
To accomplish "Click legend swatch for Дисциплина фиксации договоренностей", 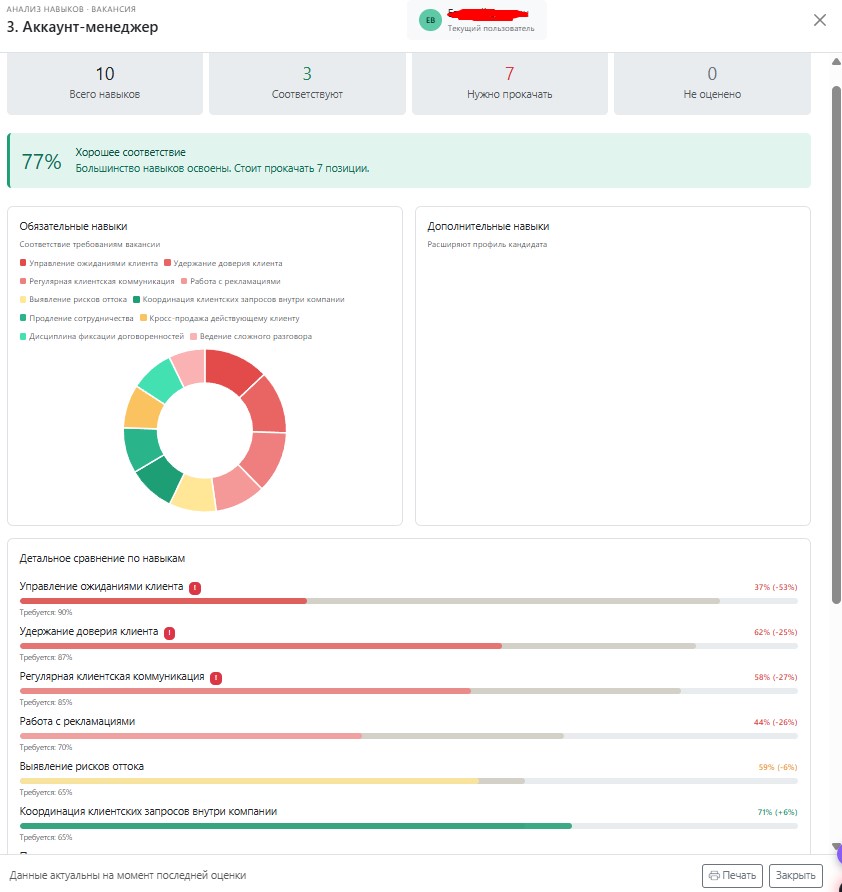I will tap(23, 336).
